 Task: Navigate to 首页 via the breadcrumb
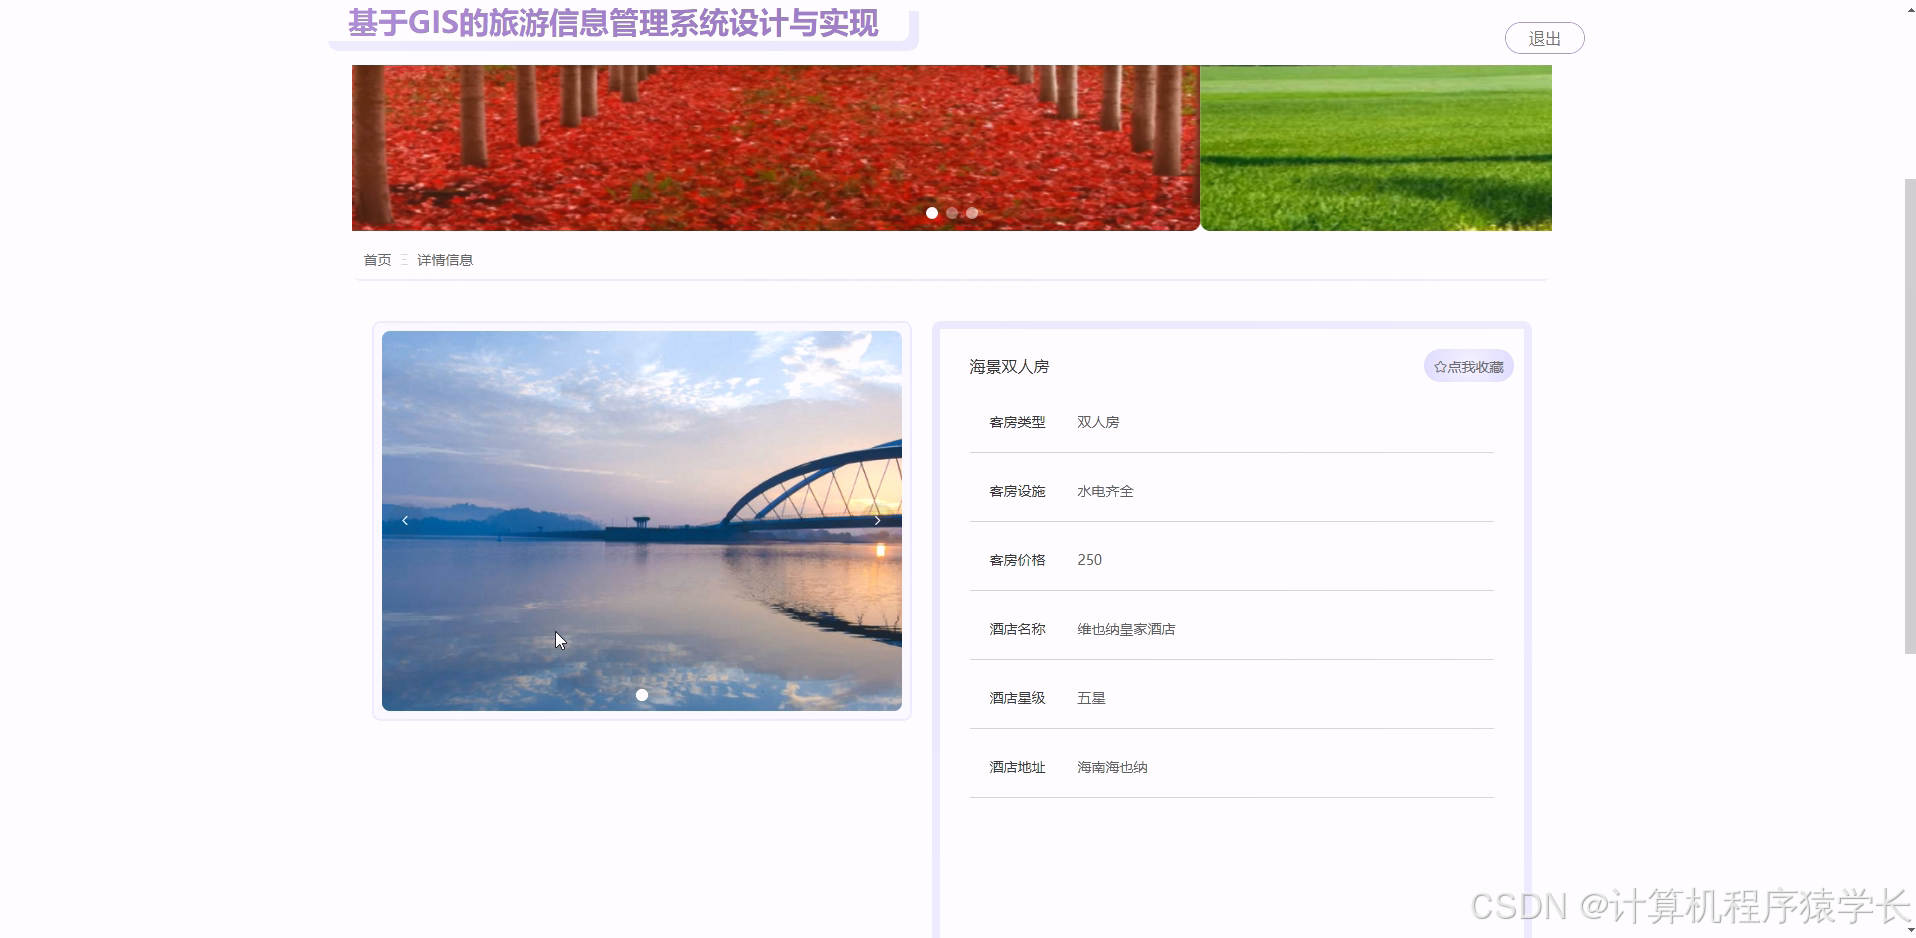[377, 259]
